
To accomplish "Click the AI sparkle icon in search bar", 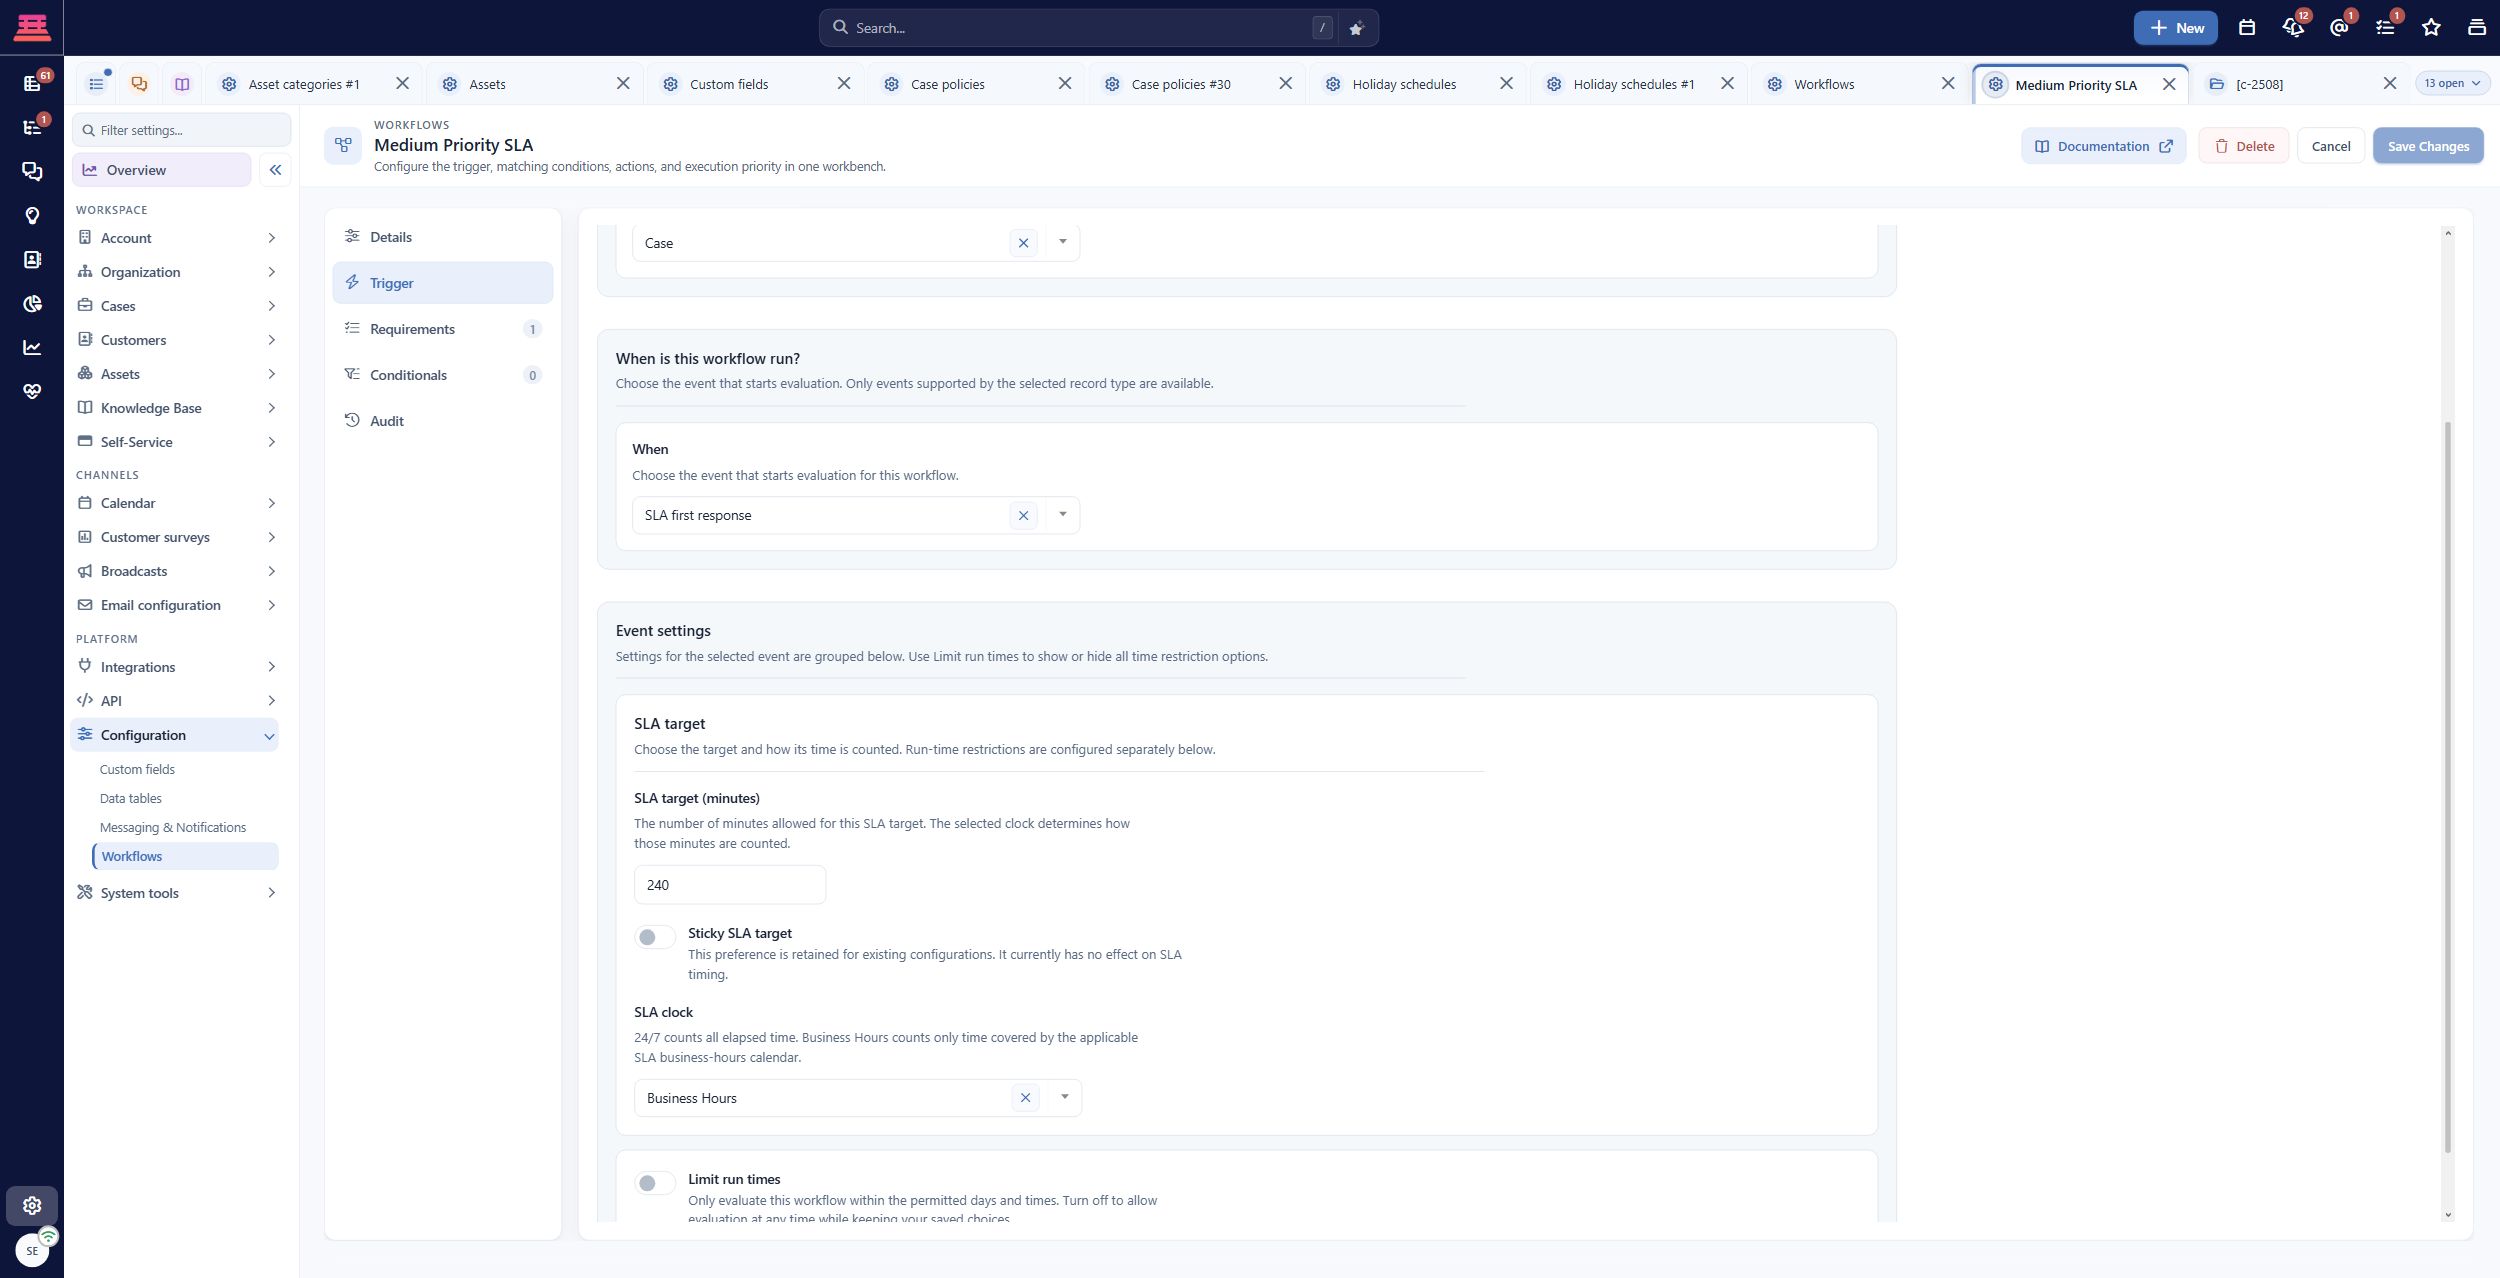I will (1356, 28).
